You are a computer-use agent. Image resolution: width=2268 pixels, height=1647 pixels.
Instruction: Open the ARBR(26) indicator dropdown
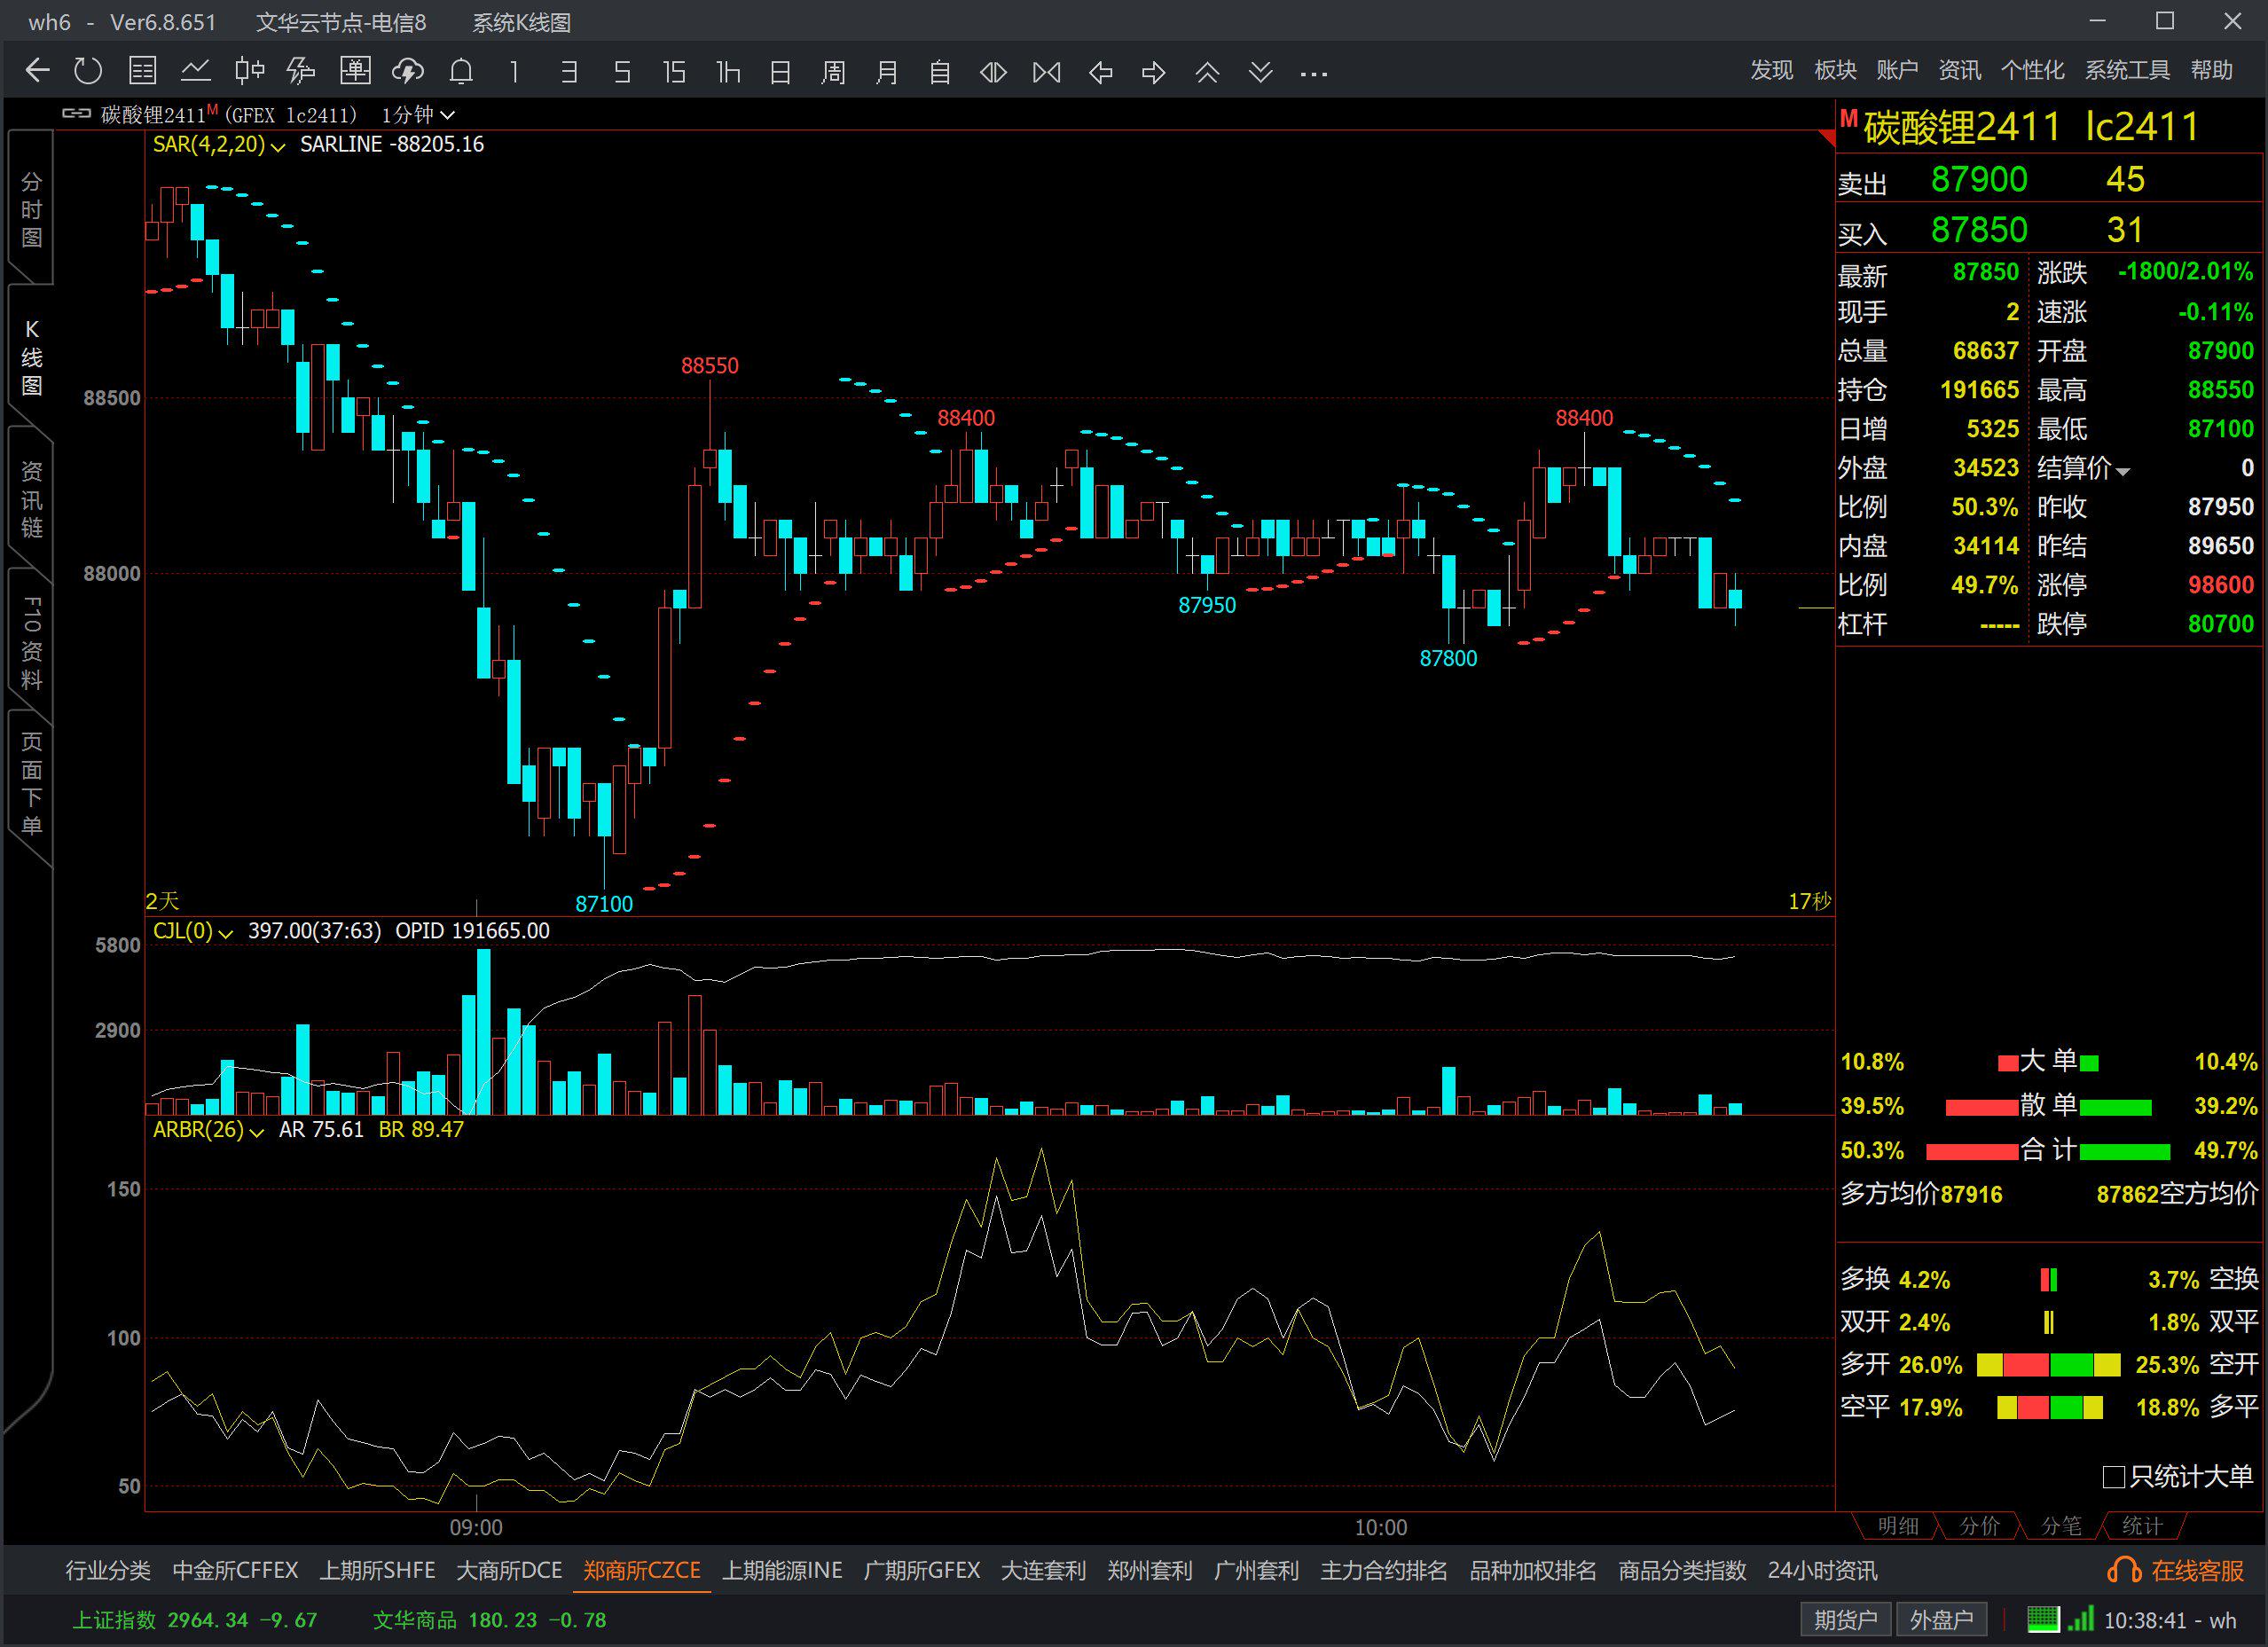coord(208,1130)
